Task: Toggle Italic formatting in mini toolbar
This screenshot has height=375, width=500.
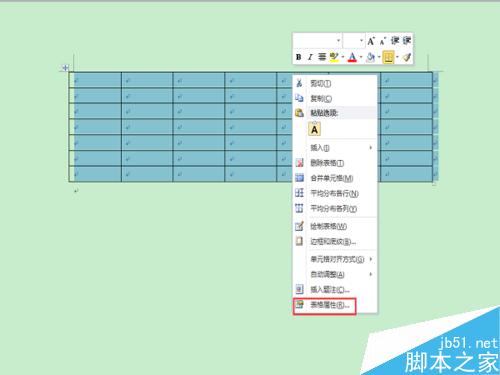Action: click(310, 57)
